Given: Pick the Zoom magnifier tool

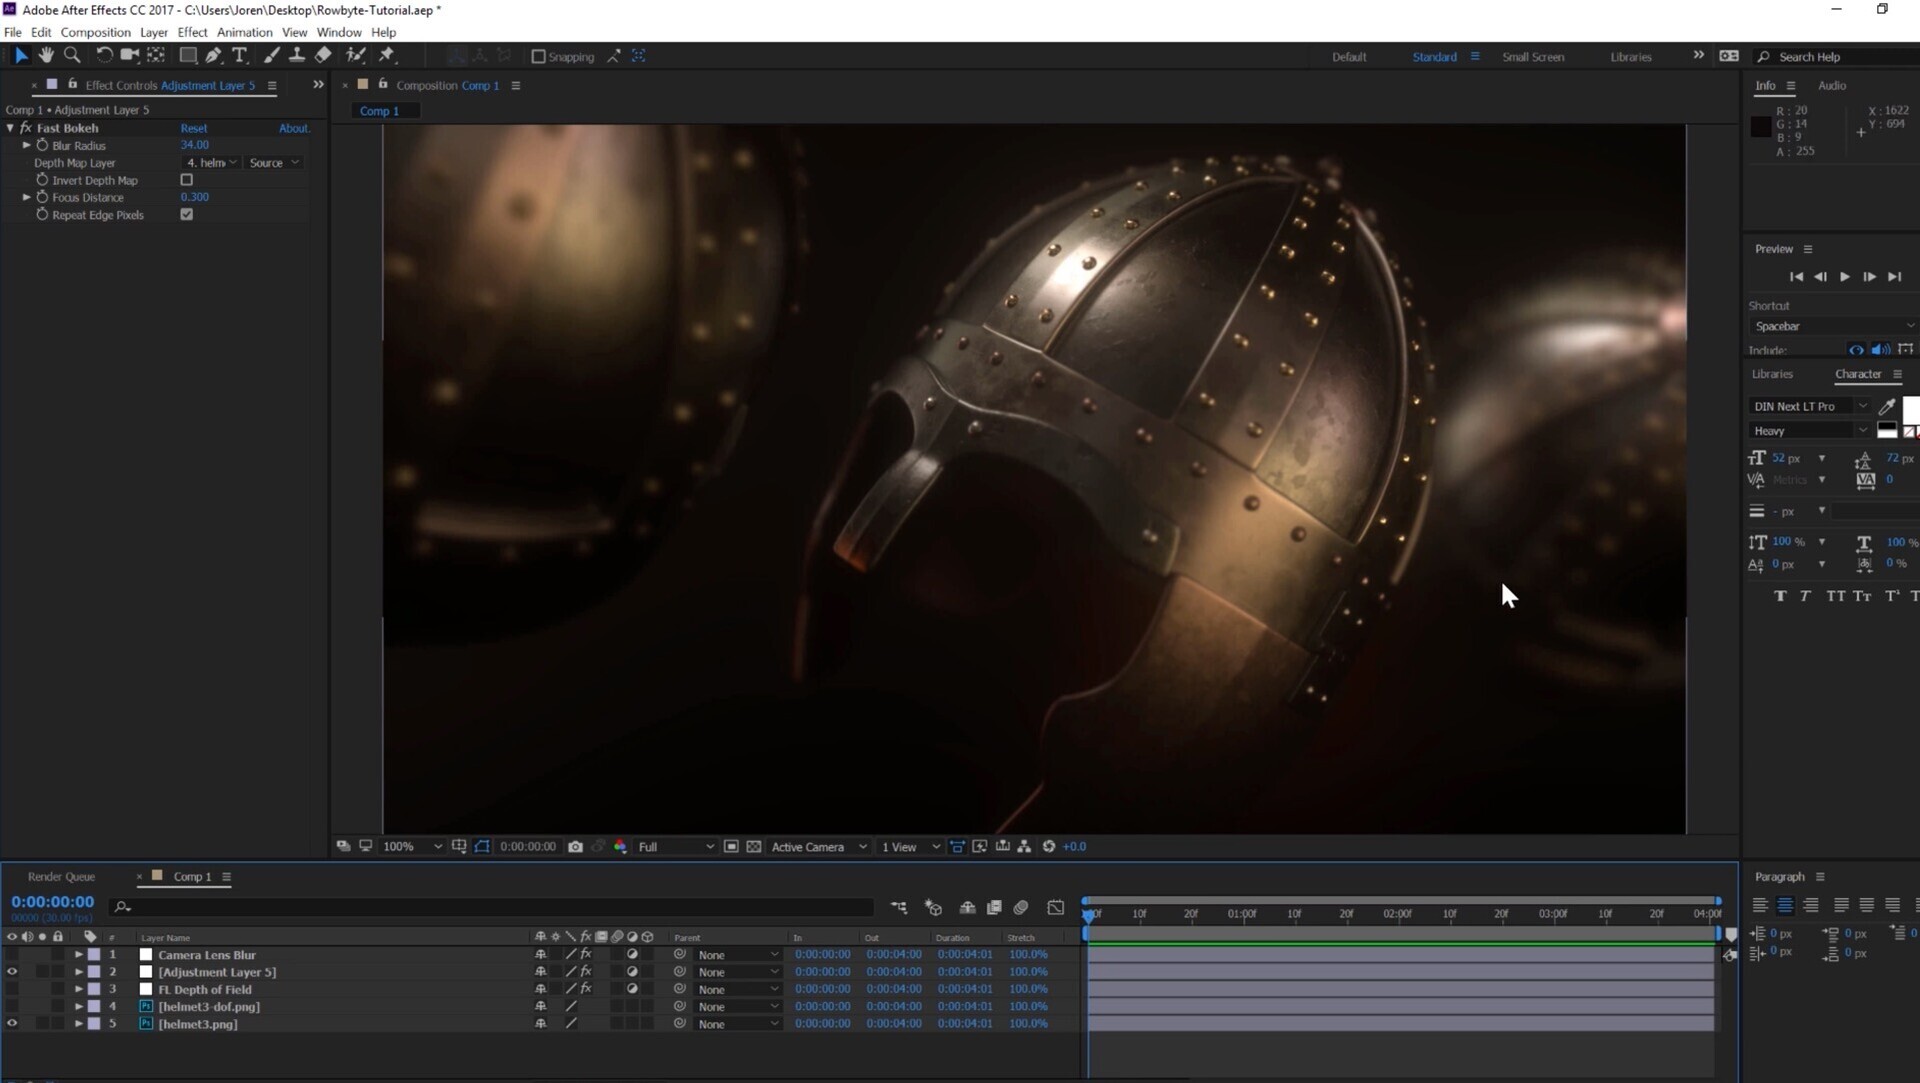Looking at the screenshot, I should pyautogui.click(x=72, y=56).
